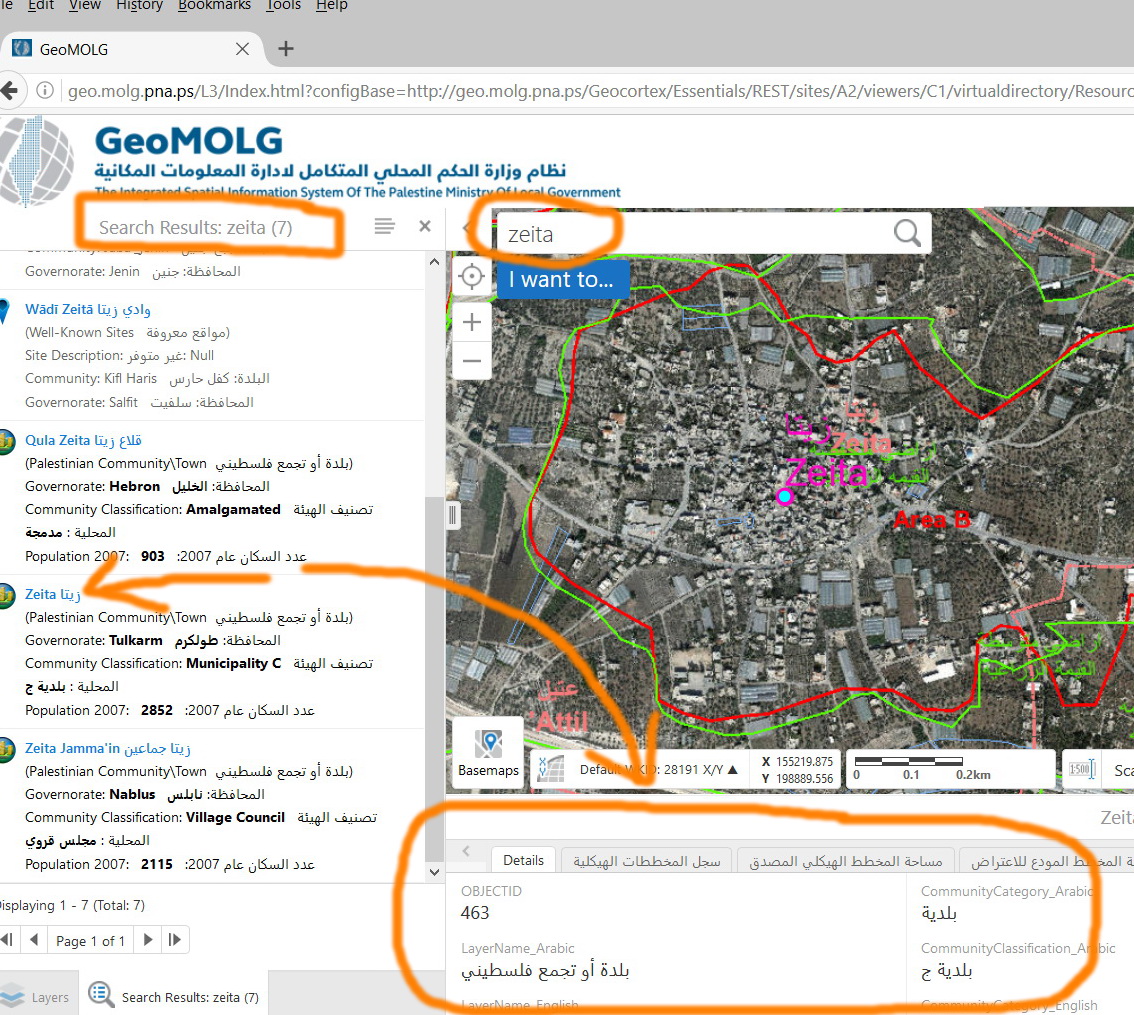The height and width of the screenshot is (1015, 1134).
Task: Click the GeoMOLG globe logo
Action: 35,161
